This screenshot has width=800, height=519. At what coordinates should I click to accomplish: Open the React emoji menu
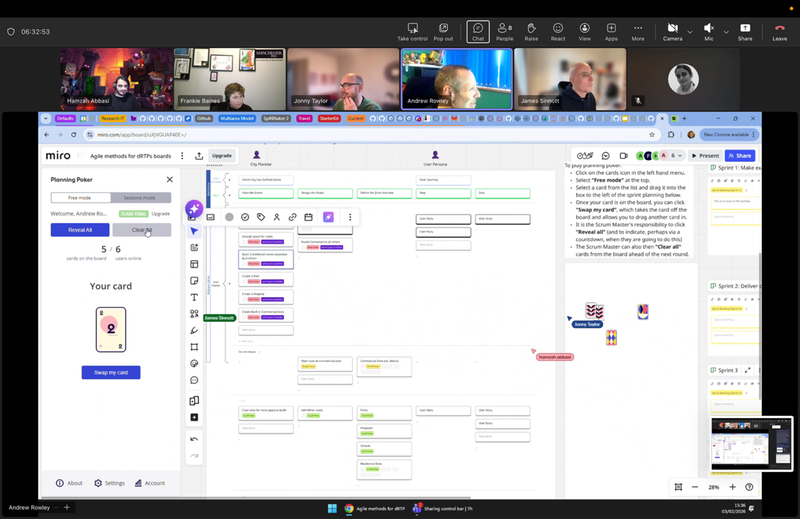(x=558, y=30)
